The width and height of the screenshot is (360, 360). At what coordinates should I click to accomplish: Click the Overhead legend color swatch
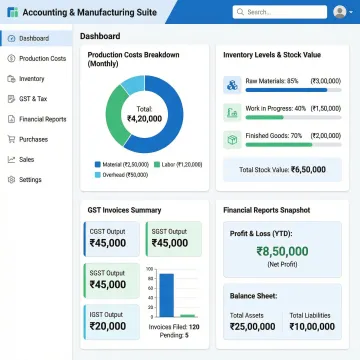click(98, 175)
